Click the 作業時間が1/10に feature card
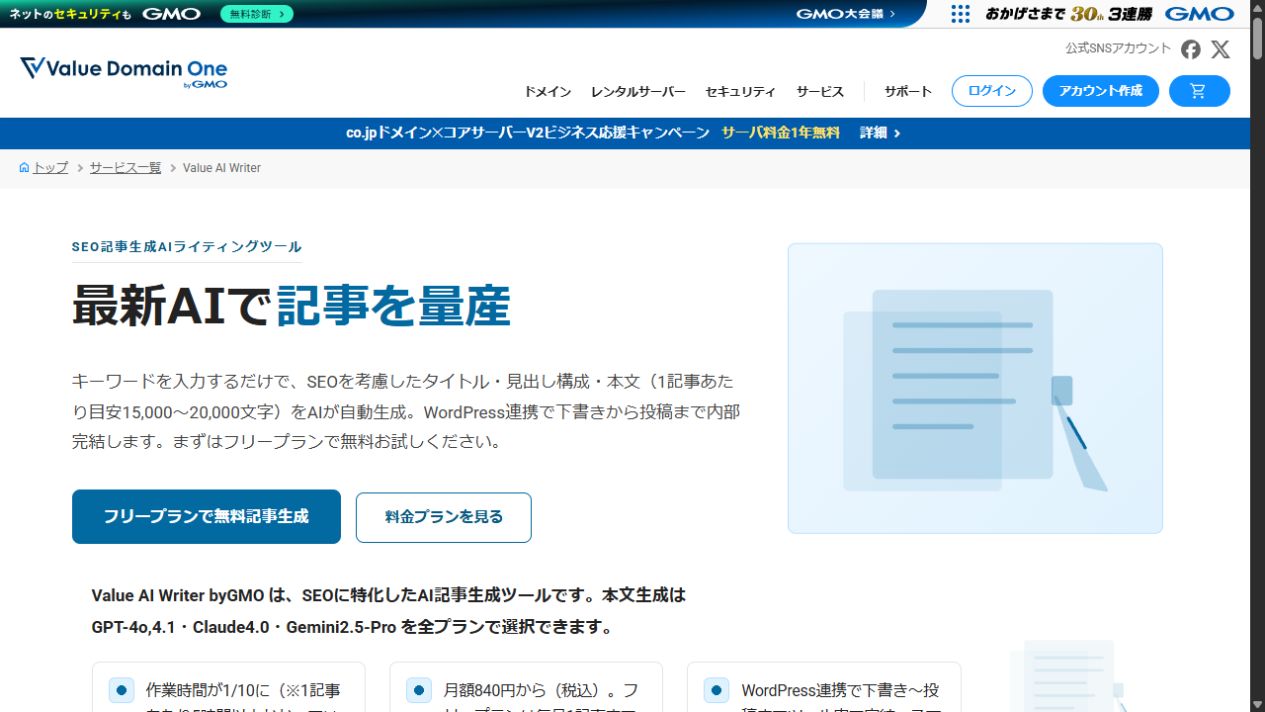Screen dimensions: 1265x712 [228, 688]
